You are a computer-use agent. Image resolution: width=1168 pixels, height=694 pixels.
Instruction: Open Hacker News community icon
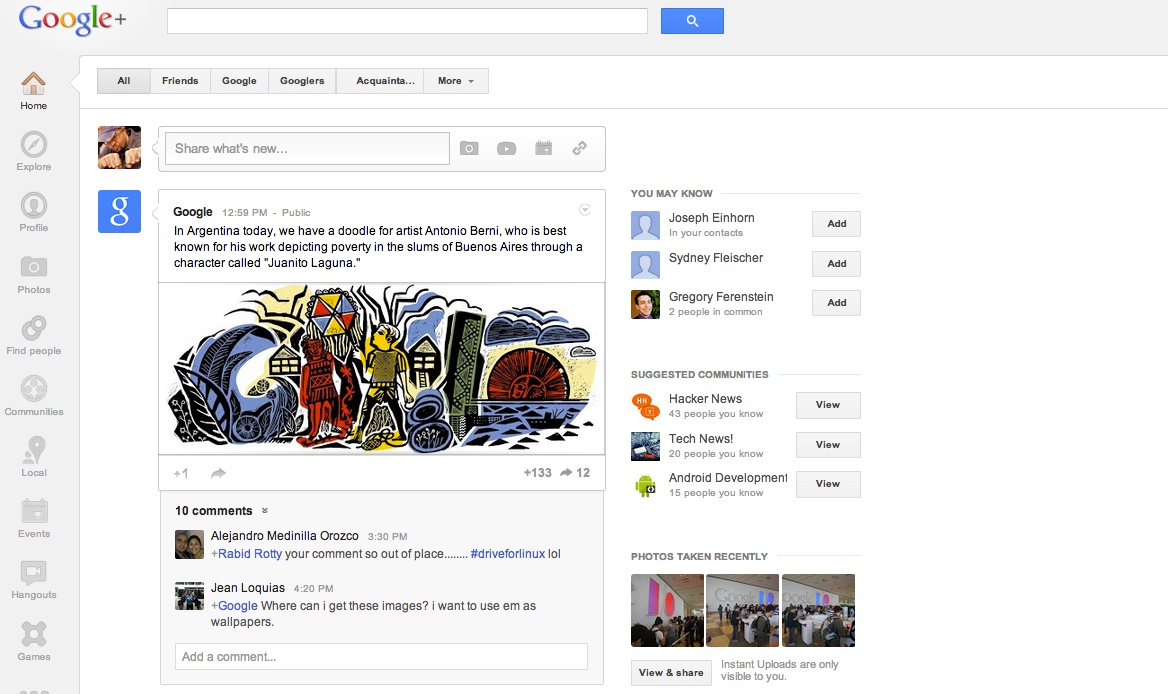point(645,406)
